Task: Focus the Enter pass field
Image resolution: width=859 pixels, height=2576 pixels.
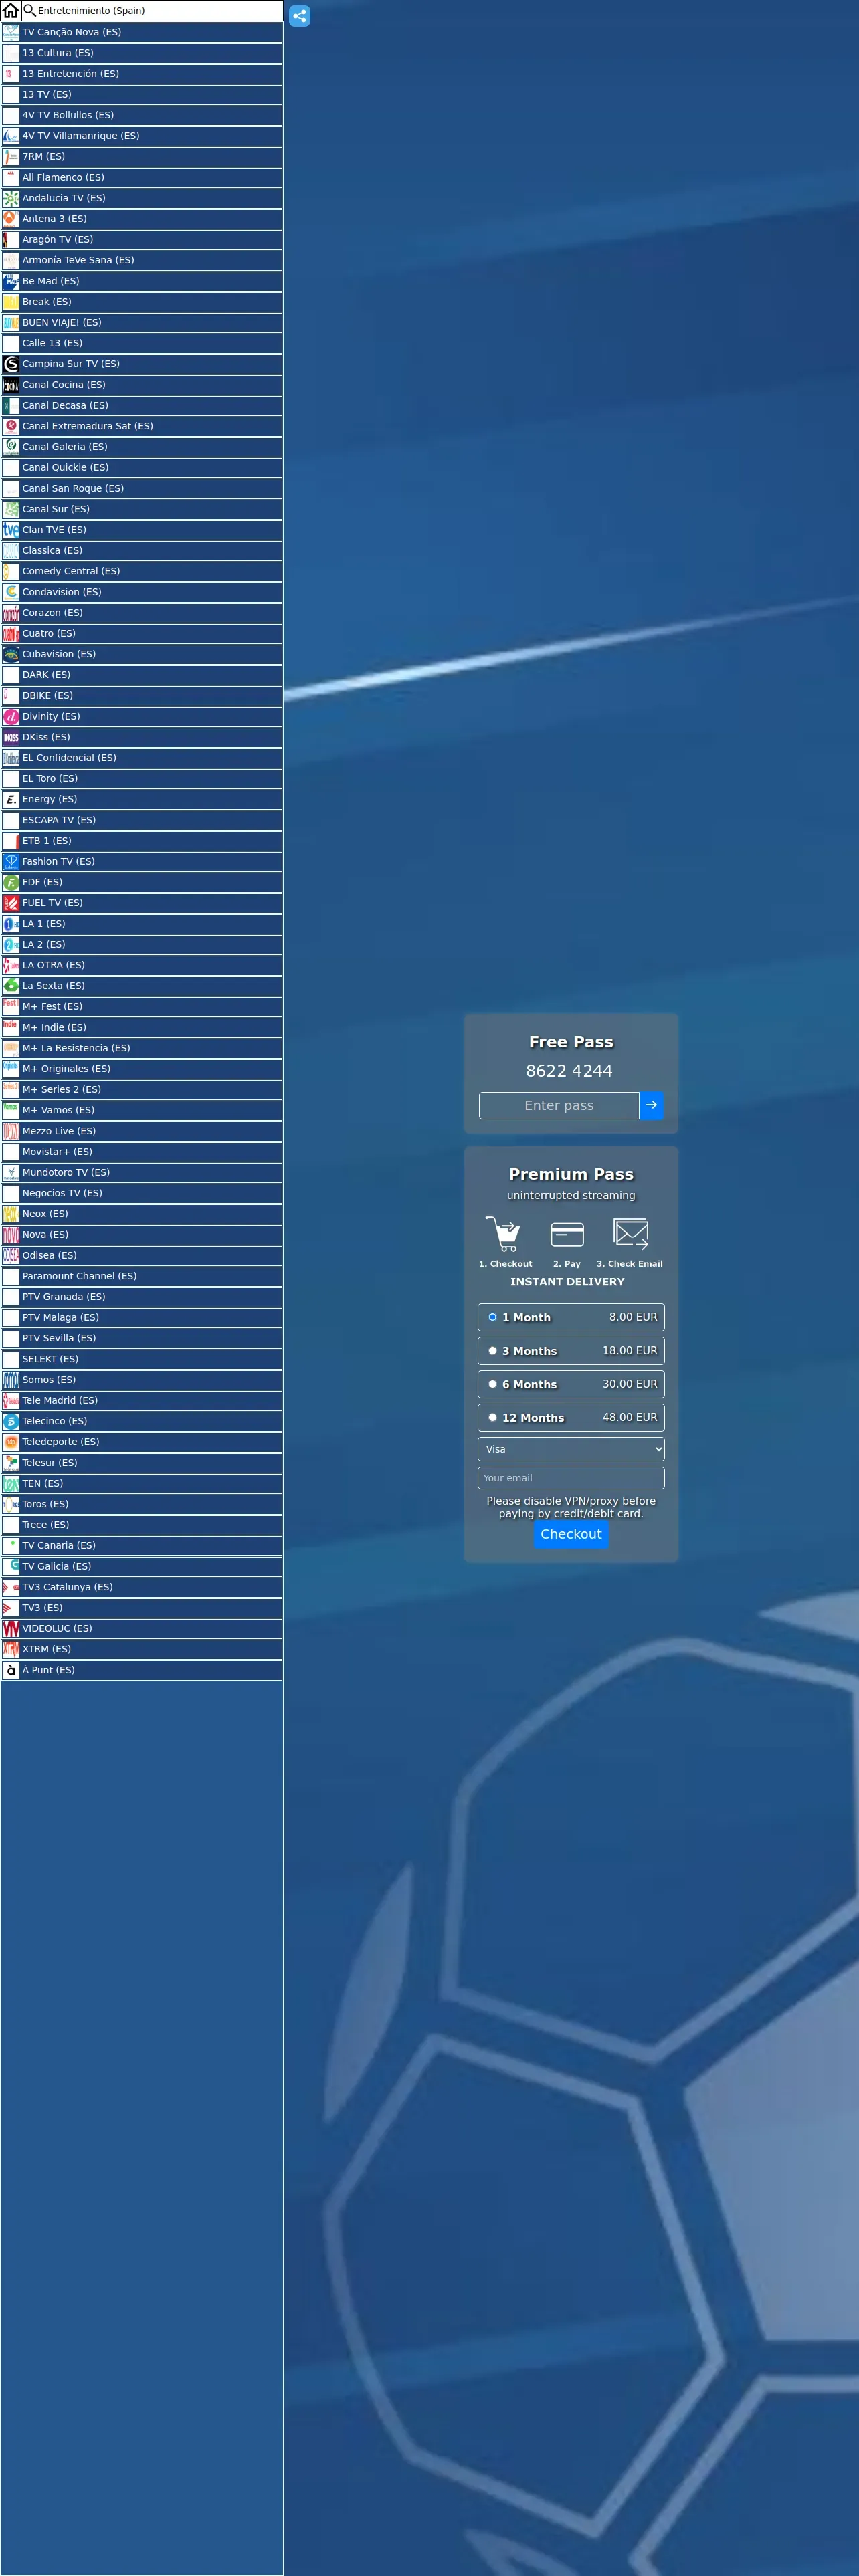Action: [559, 1105]
